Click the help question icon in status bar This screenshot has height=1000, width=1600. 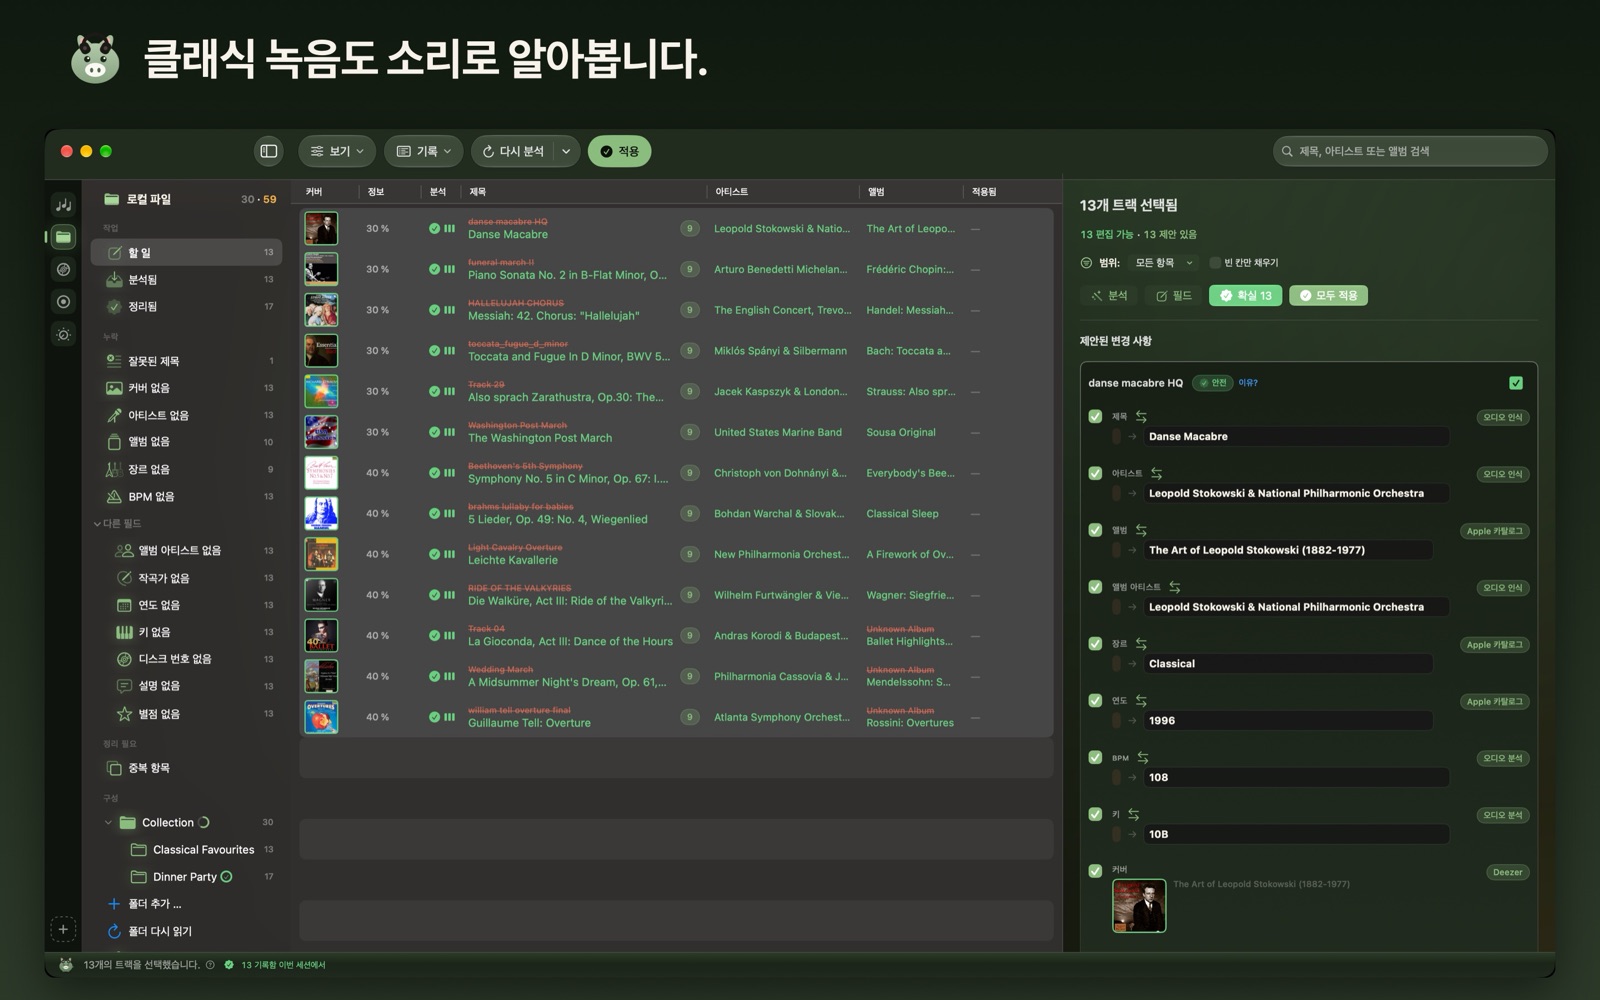pos(210,965)
